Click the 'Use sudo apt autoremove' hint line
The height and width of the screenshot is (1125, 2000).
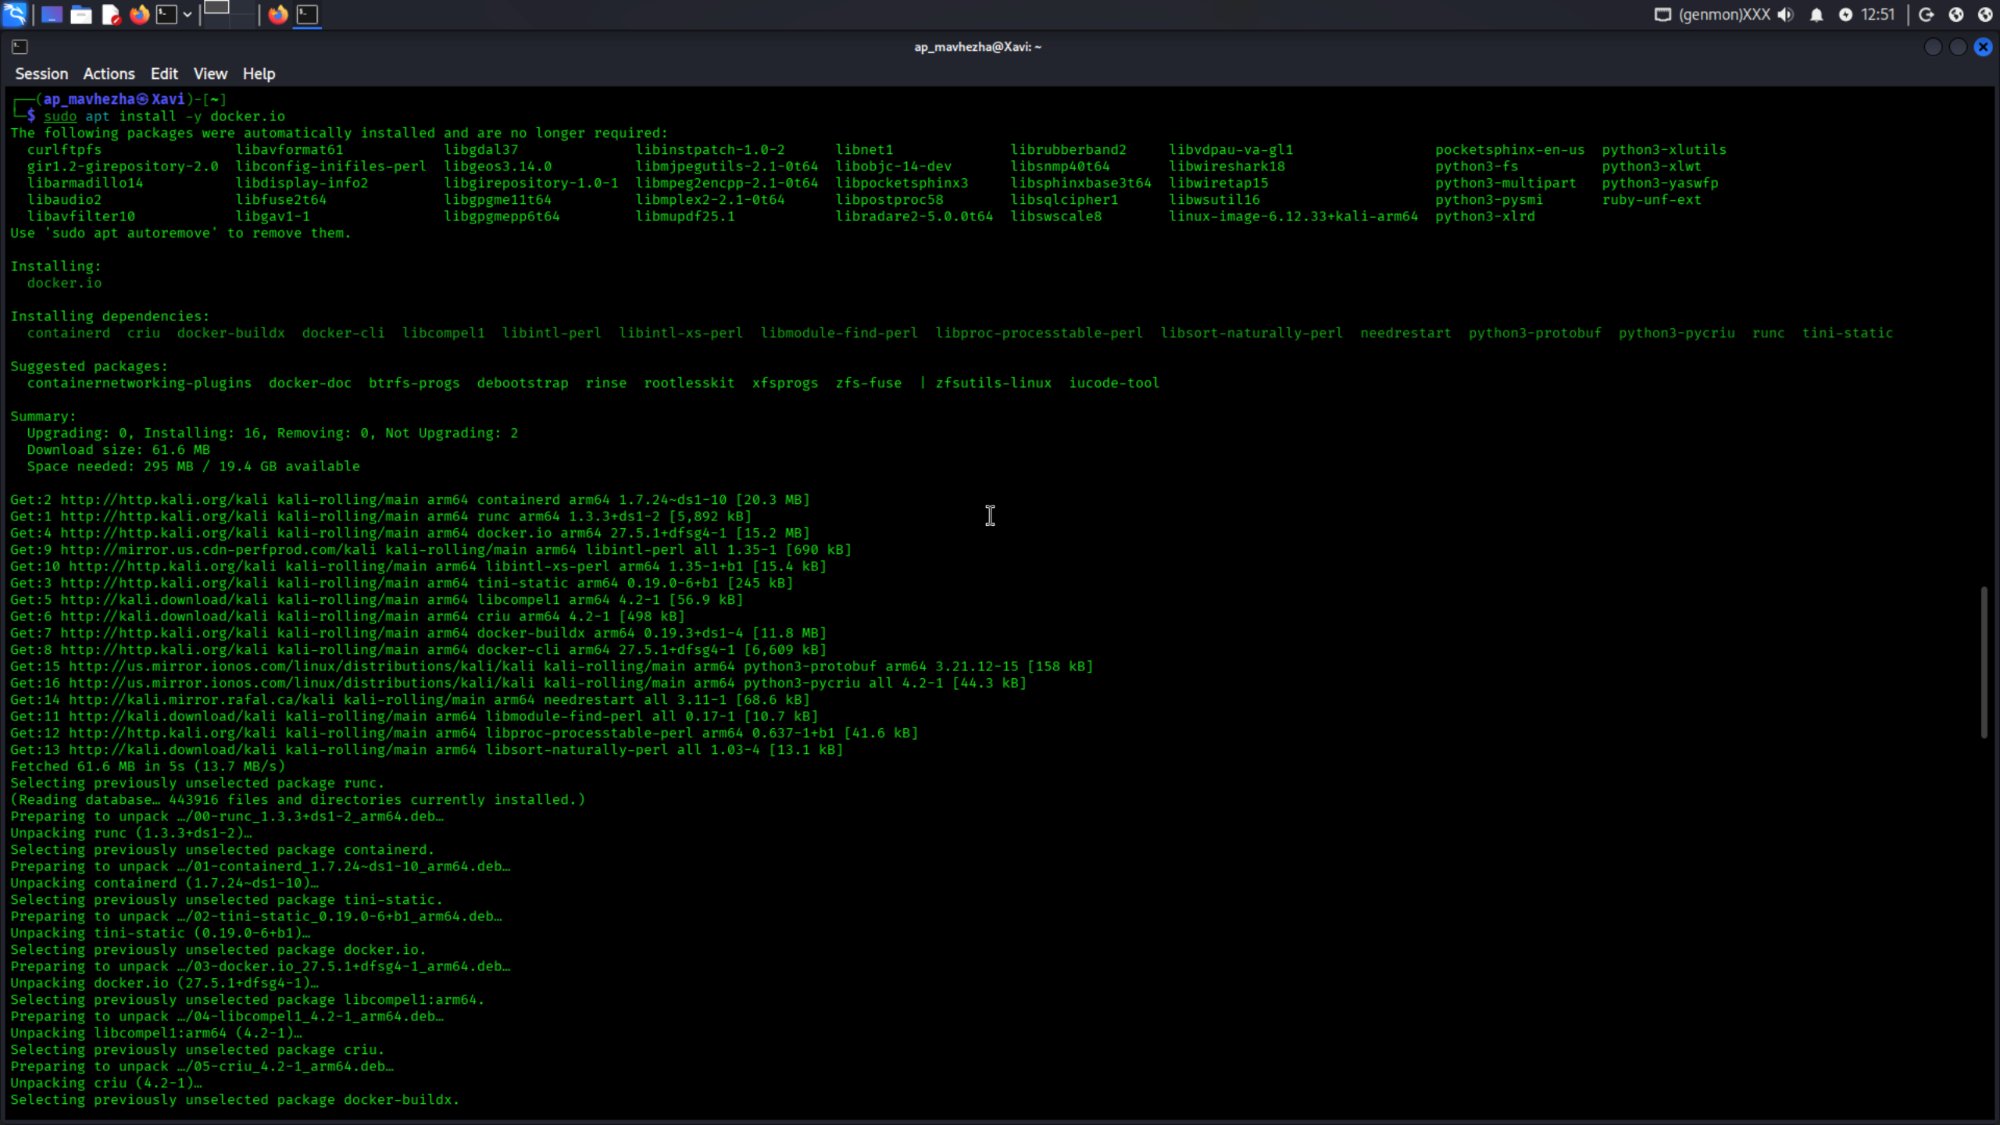coord(180,233)
